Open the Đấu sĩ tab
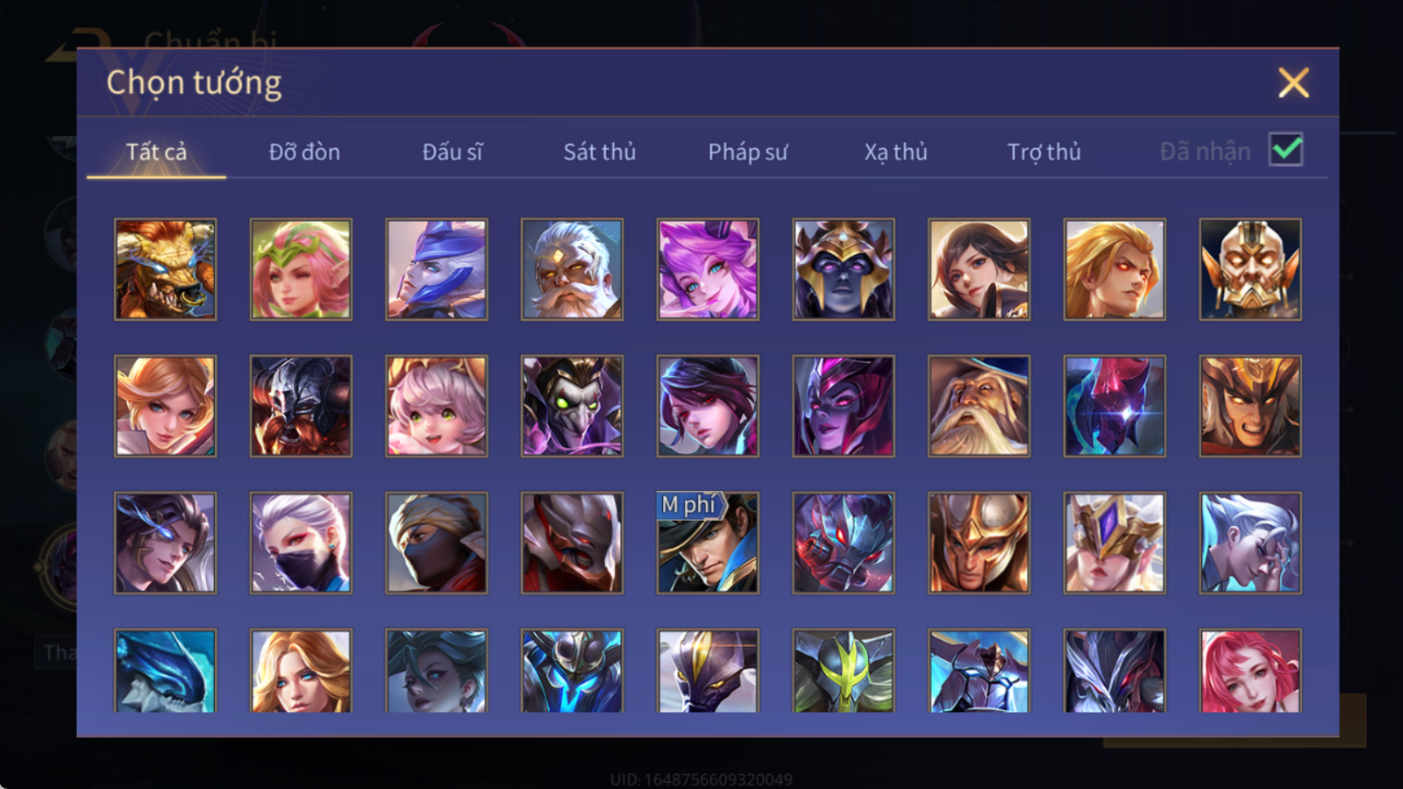 click(452, 152)
